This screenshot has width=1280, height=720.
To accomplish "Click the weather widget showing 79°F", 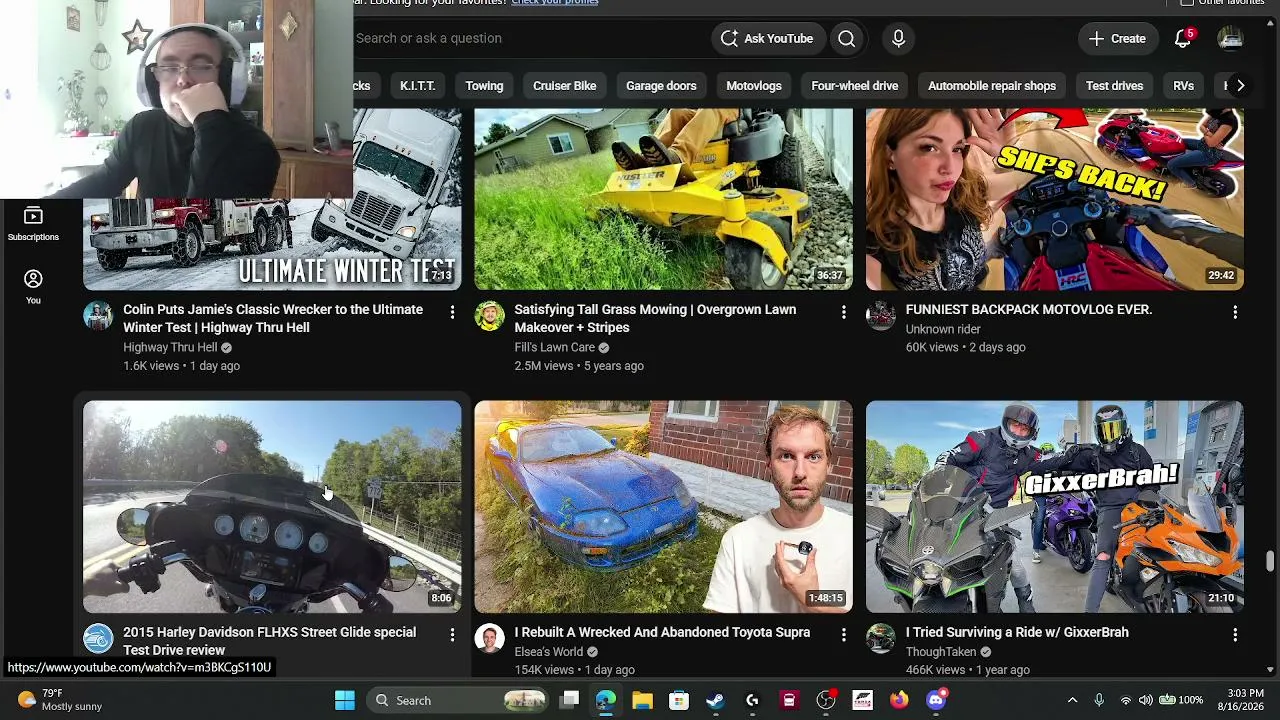I will coord(60,700).
